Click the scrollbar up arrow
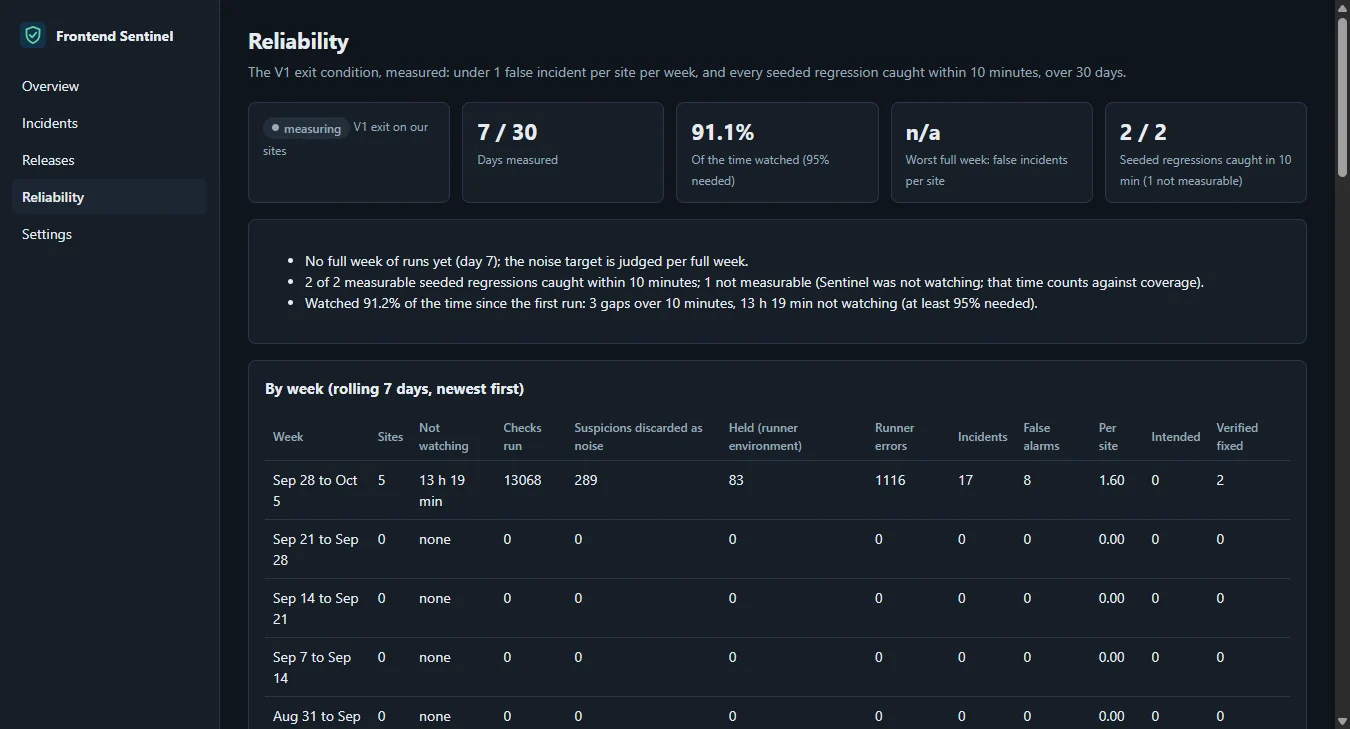 (1342, 8)
